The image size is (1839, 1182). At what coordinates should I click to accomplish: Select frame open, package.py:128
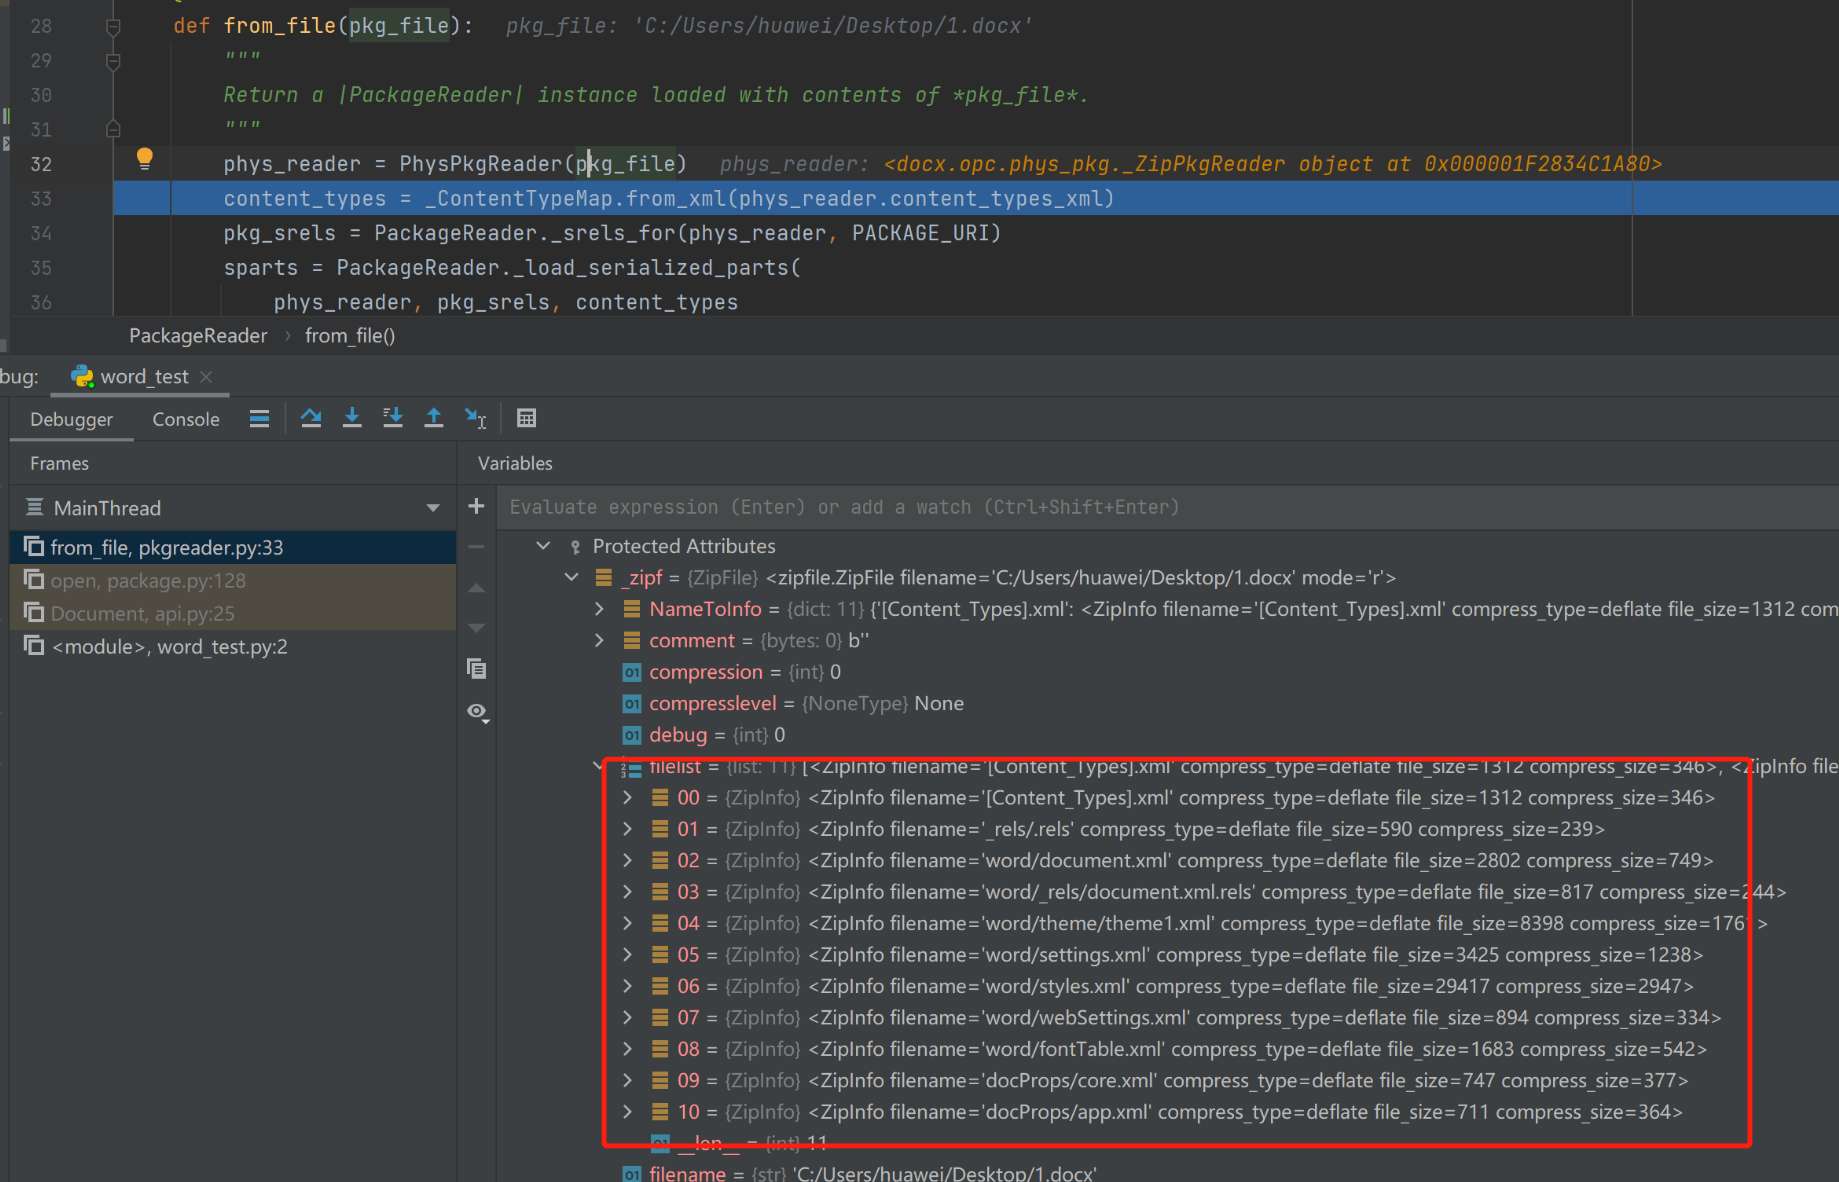233,580
